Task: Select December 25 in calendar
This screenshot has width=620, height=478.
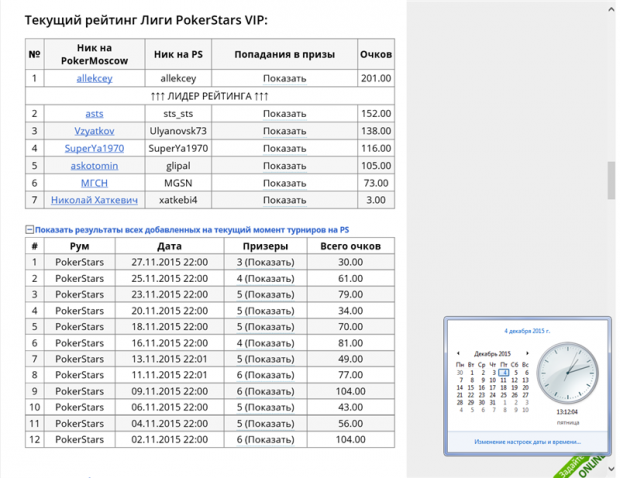Action: click(x=504, y=395)
